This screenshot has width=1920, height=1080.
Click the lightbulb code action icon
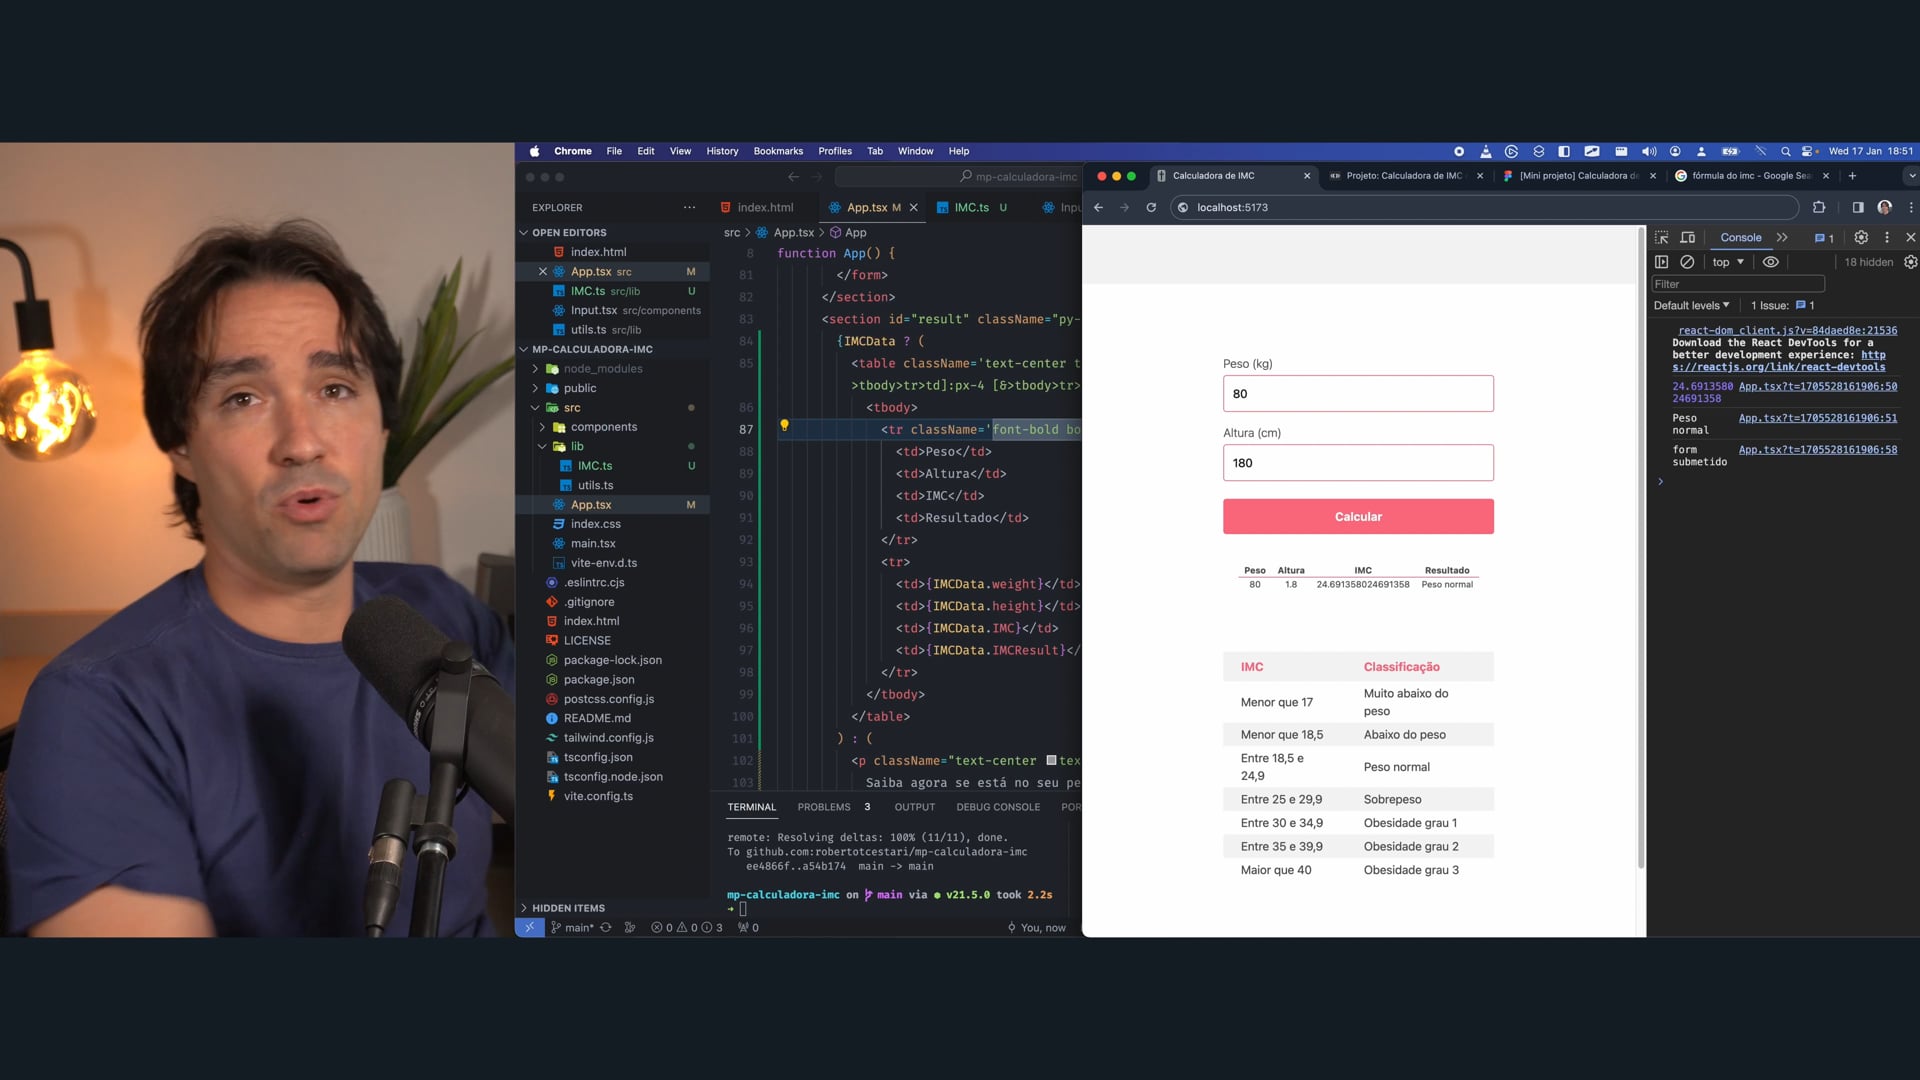click(x=784, y=426)
